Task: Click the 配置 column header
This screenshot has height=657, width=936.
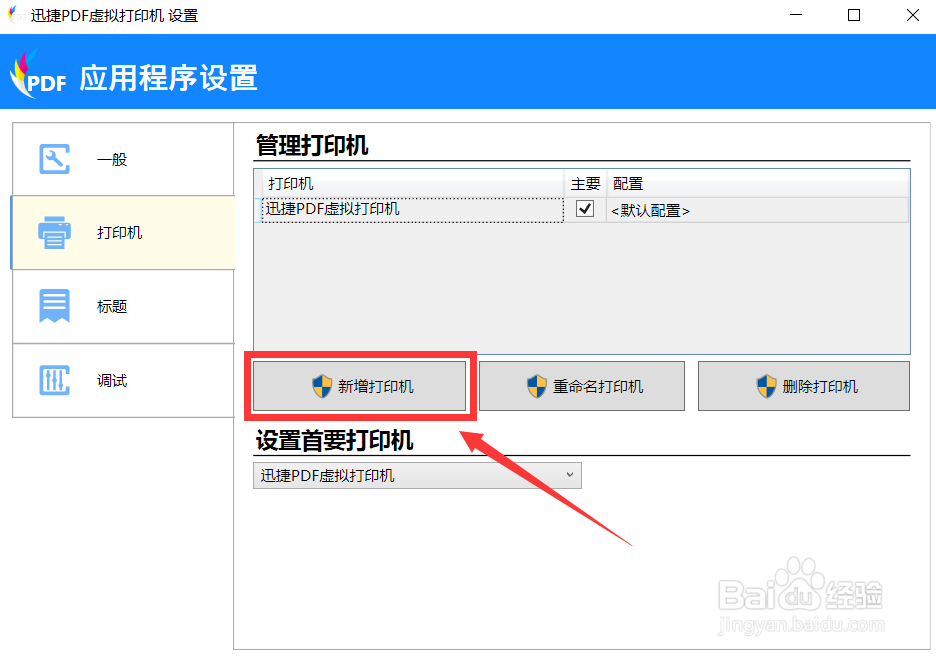Action: (758, 183)
